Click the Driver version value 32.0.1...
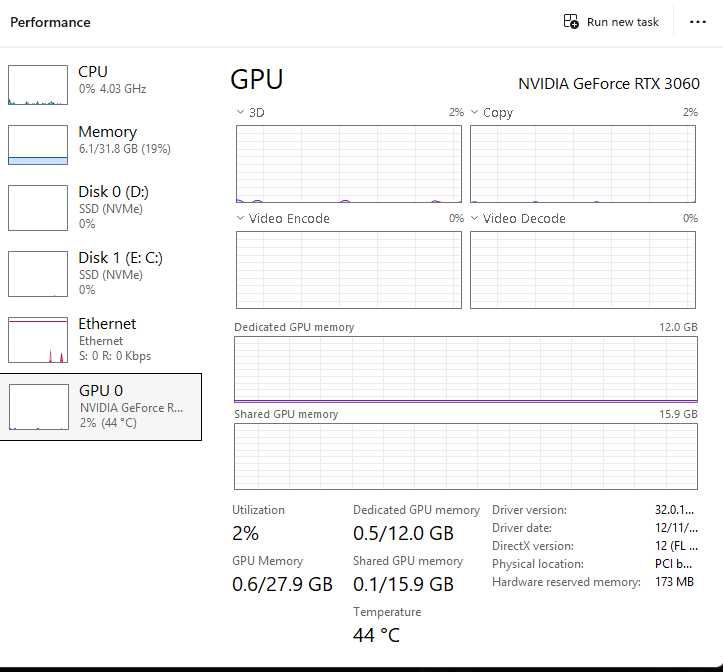 [x=674, y=510]
